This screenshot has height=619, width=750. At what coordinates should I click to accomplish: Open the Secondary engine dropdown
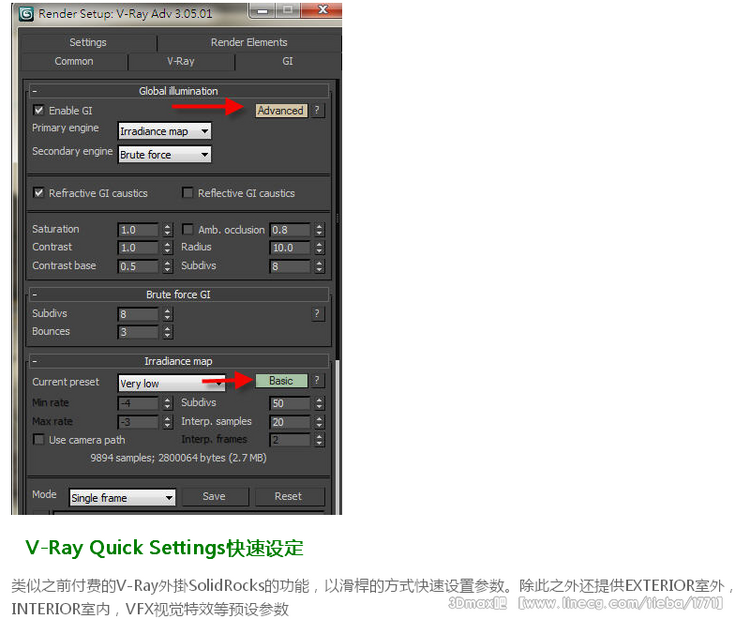(165, 155)
